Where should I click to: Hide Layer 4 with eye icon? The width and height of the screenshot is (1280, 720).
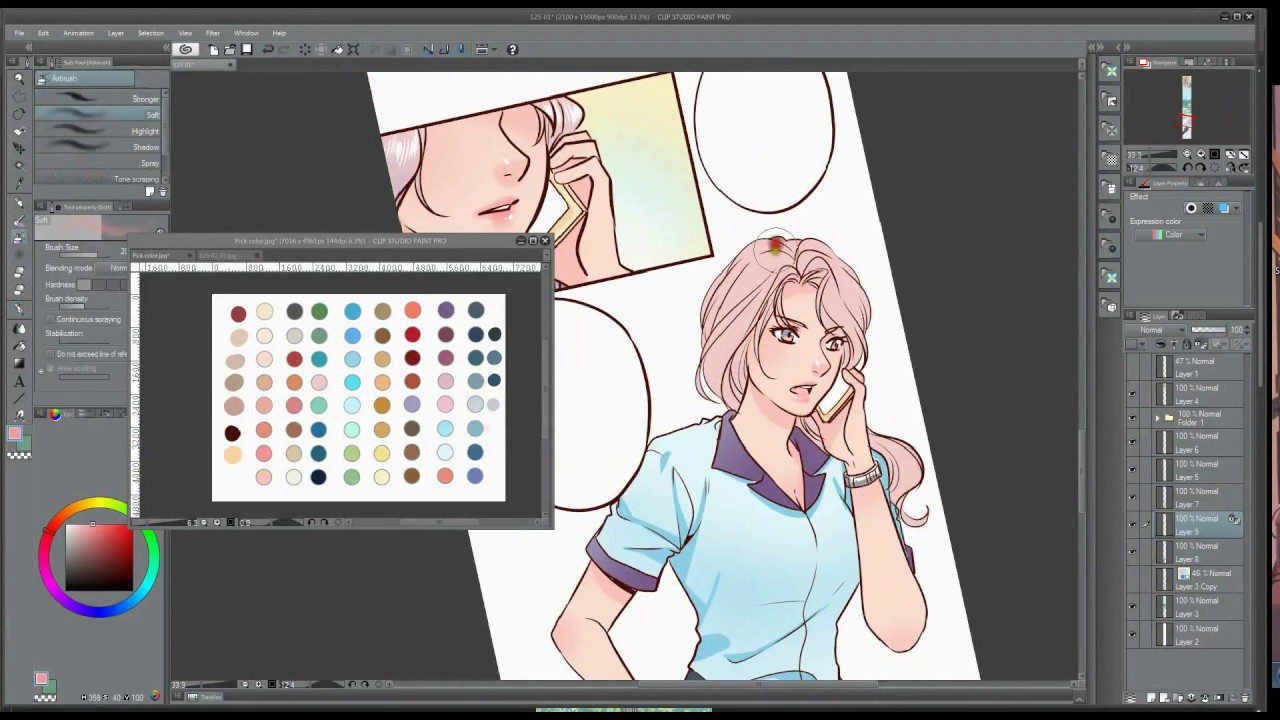[1132, 394]
